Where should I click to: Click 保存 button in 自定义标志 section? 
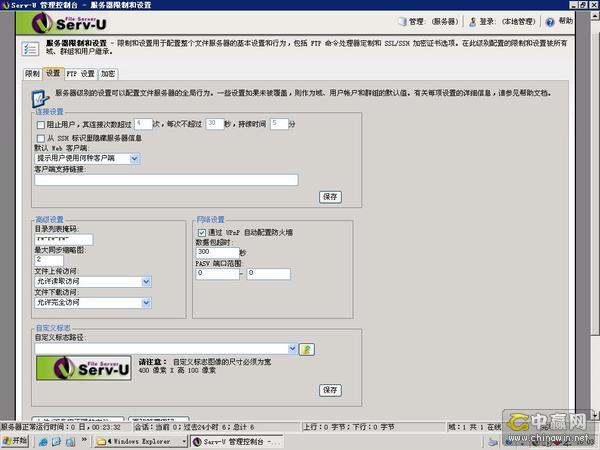point(330,389)
